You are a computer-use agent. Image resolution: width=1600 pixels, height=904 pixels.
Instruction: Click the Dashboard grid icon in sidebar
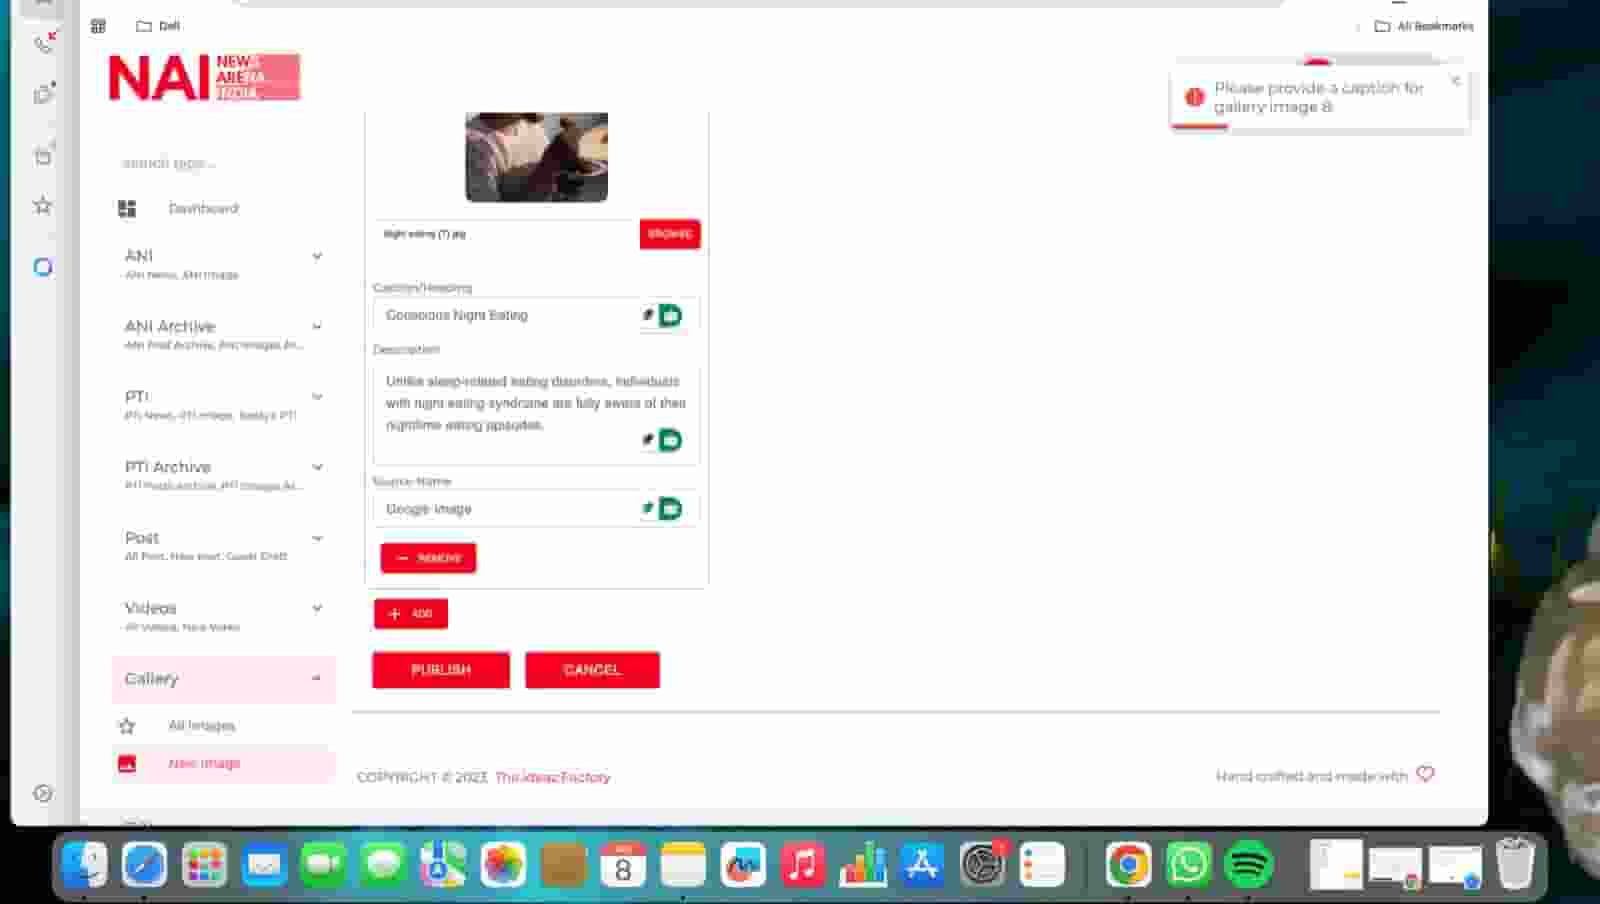[x=127, y=208]
